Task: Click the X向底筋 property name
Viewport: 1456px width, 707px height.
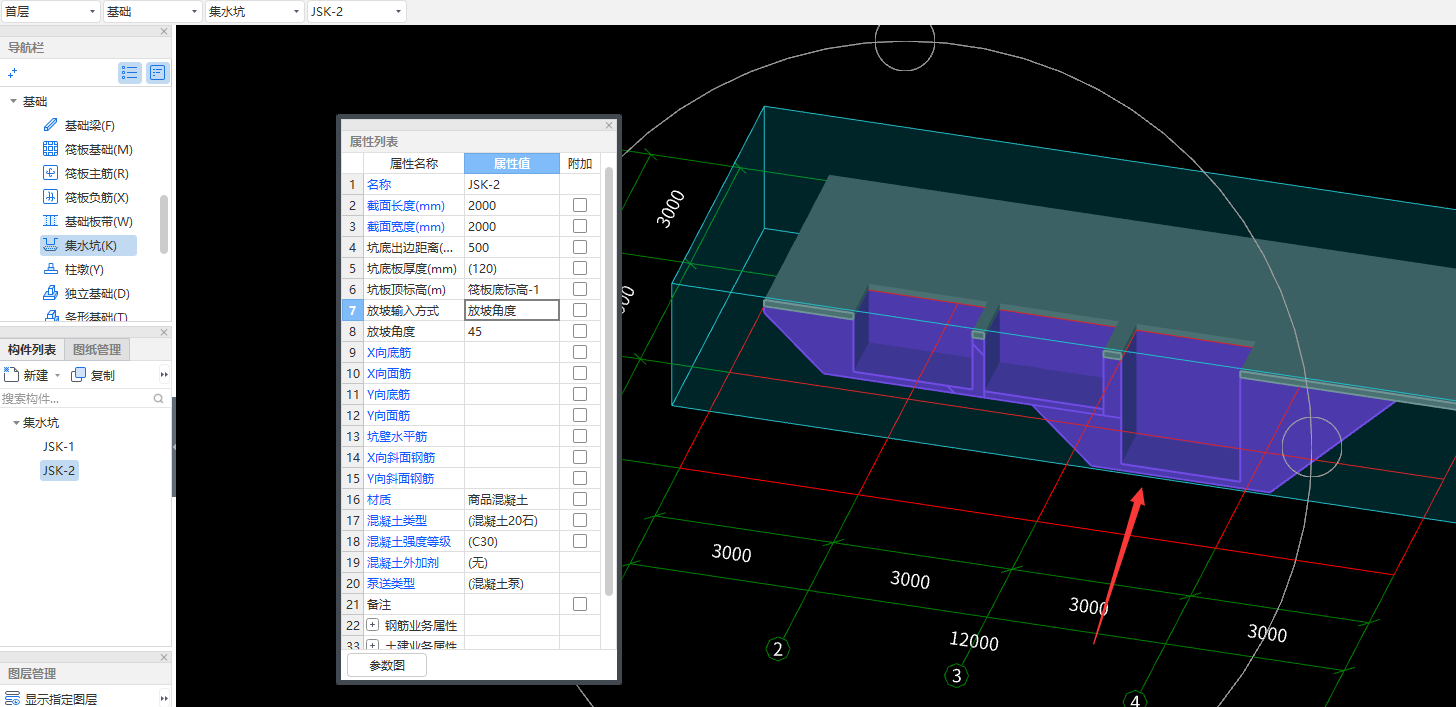Action: 389,352
